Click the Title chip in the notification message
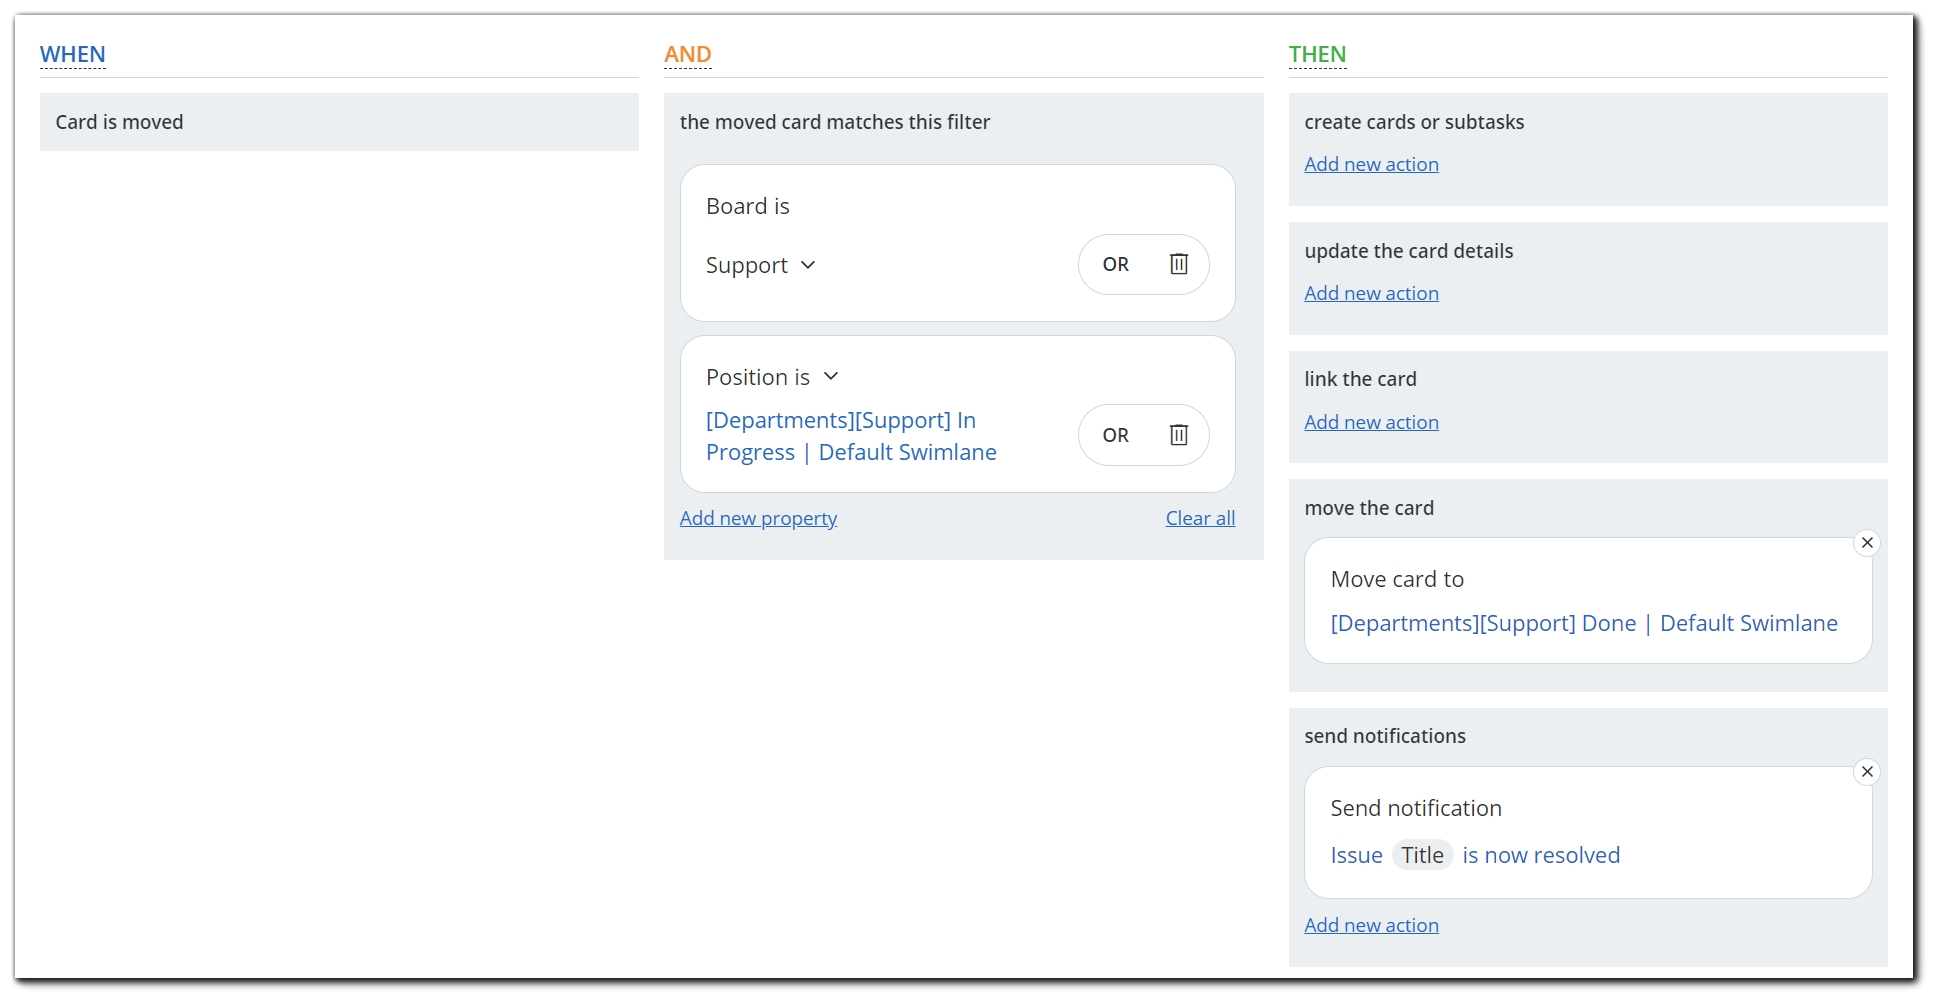The width and height of the screenshot is (1940, 1005). [x=1422, y=855]
